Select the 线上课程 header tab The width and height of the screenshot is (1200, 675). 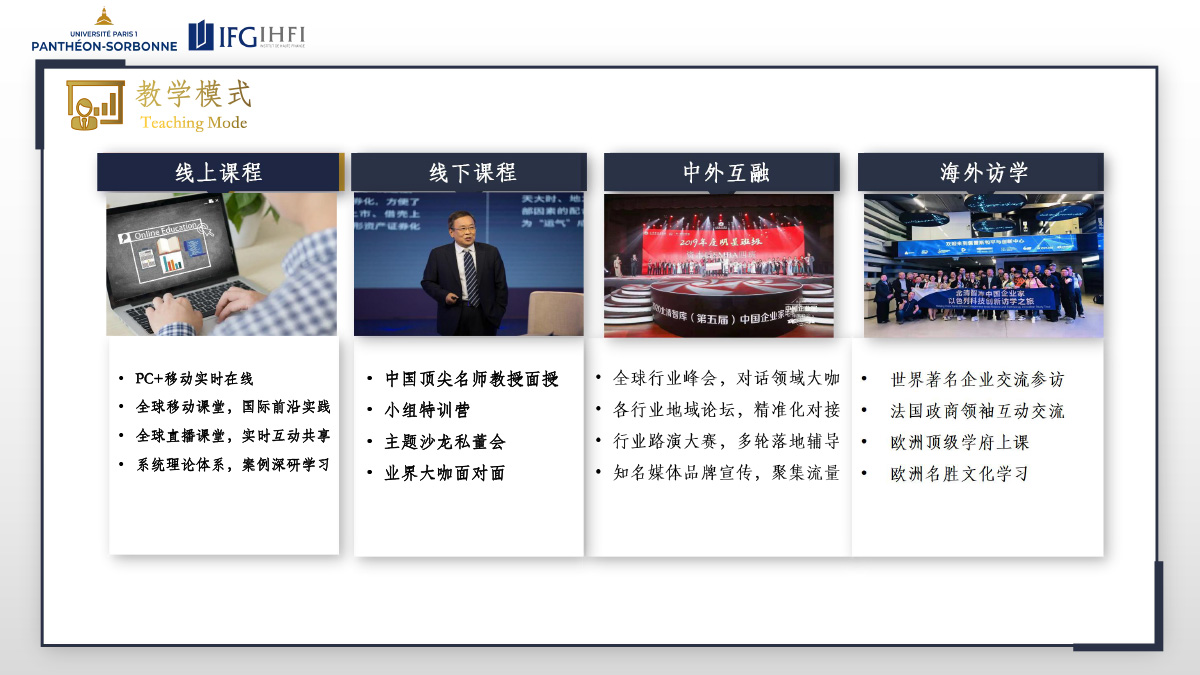coord(218,172)
